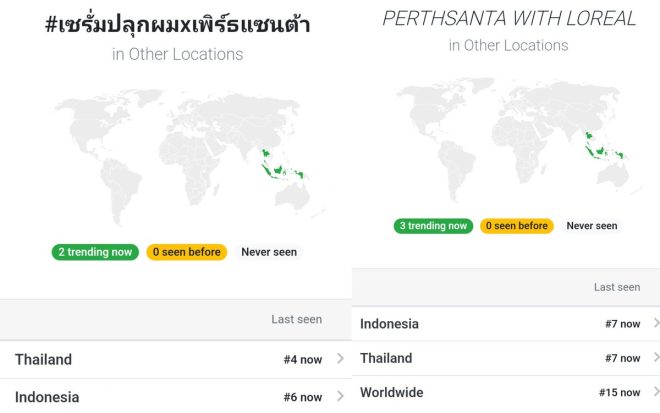Expand Worldwide #15 row chevron
This screenshot has height=413, width=660.
click(656, 392)
